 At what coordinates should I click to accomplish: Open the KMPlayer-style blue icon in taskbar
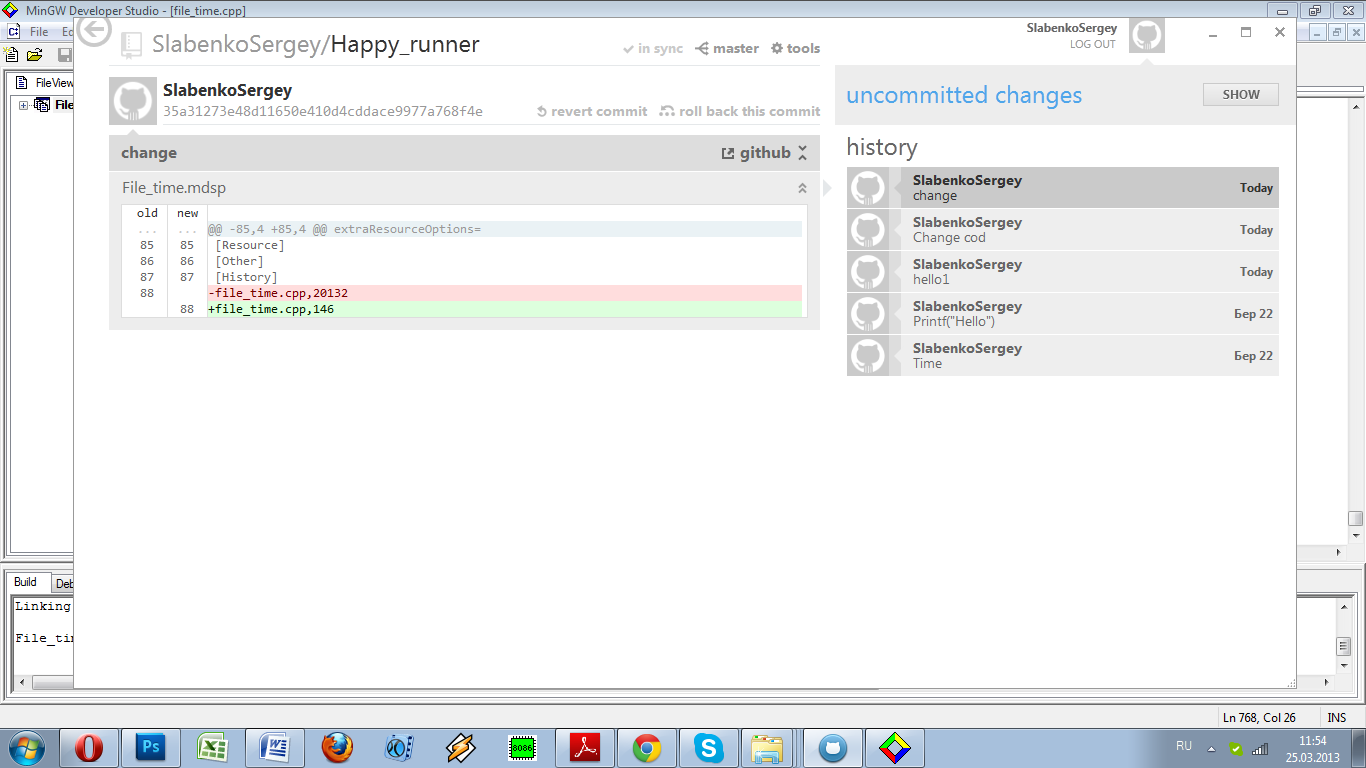[399, 748]
